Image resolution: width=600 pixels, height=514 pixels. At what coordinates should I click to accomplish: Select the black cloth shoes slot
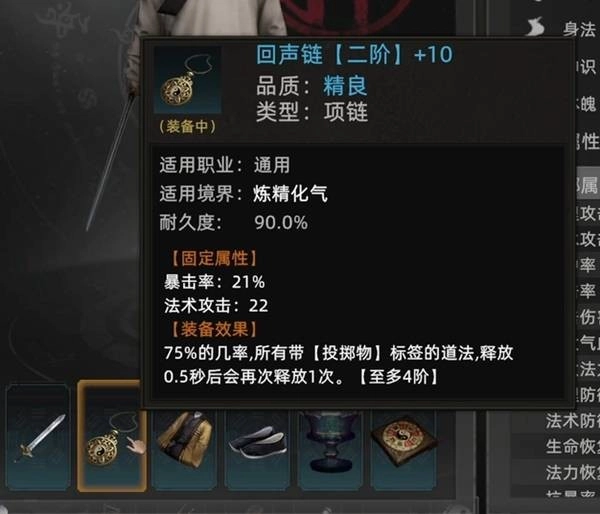coord(257,450)
